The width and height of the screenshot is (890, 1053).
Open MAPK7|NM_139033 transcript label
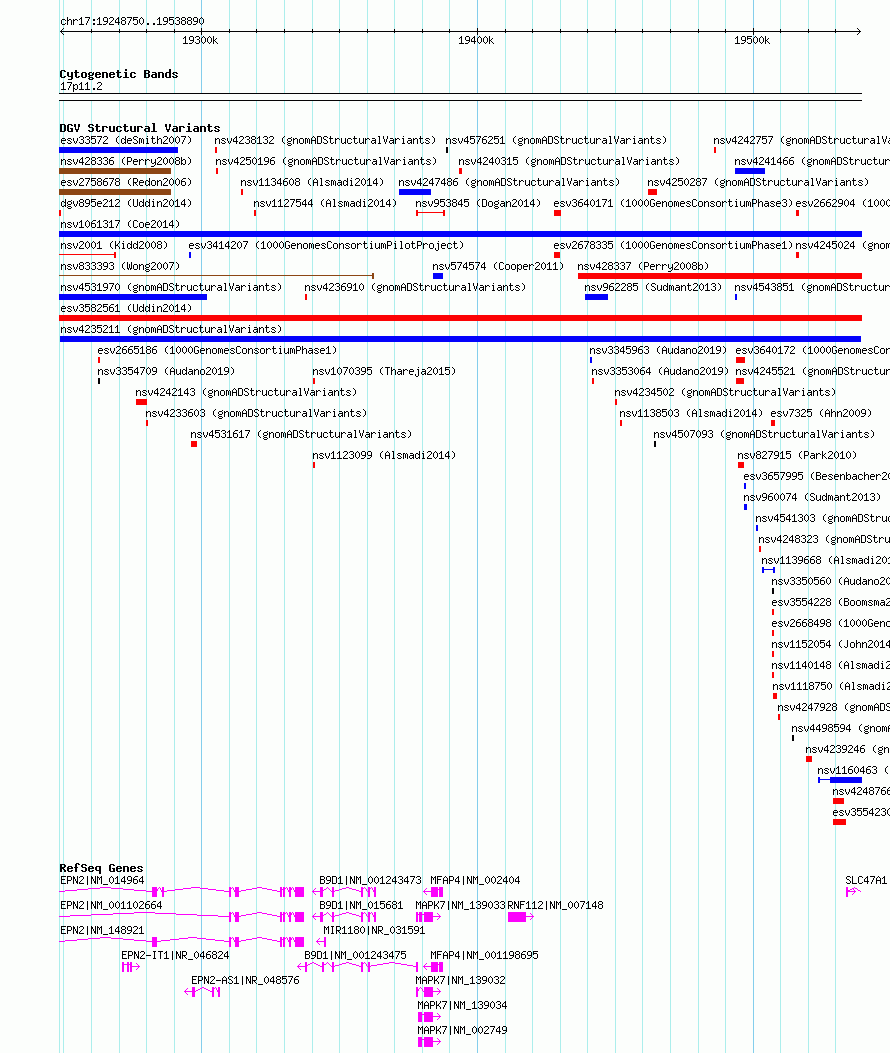pyautogui.click(x=460, y=905)
